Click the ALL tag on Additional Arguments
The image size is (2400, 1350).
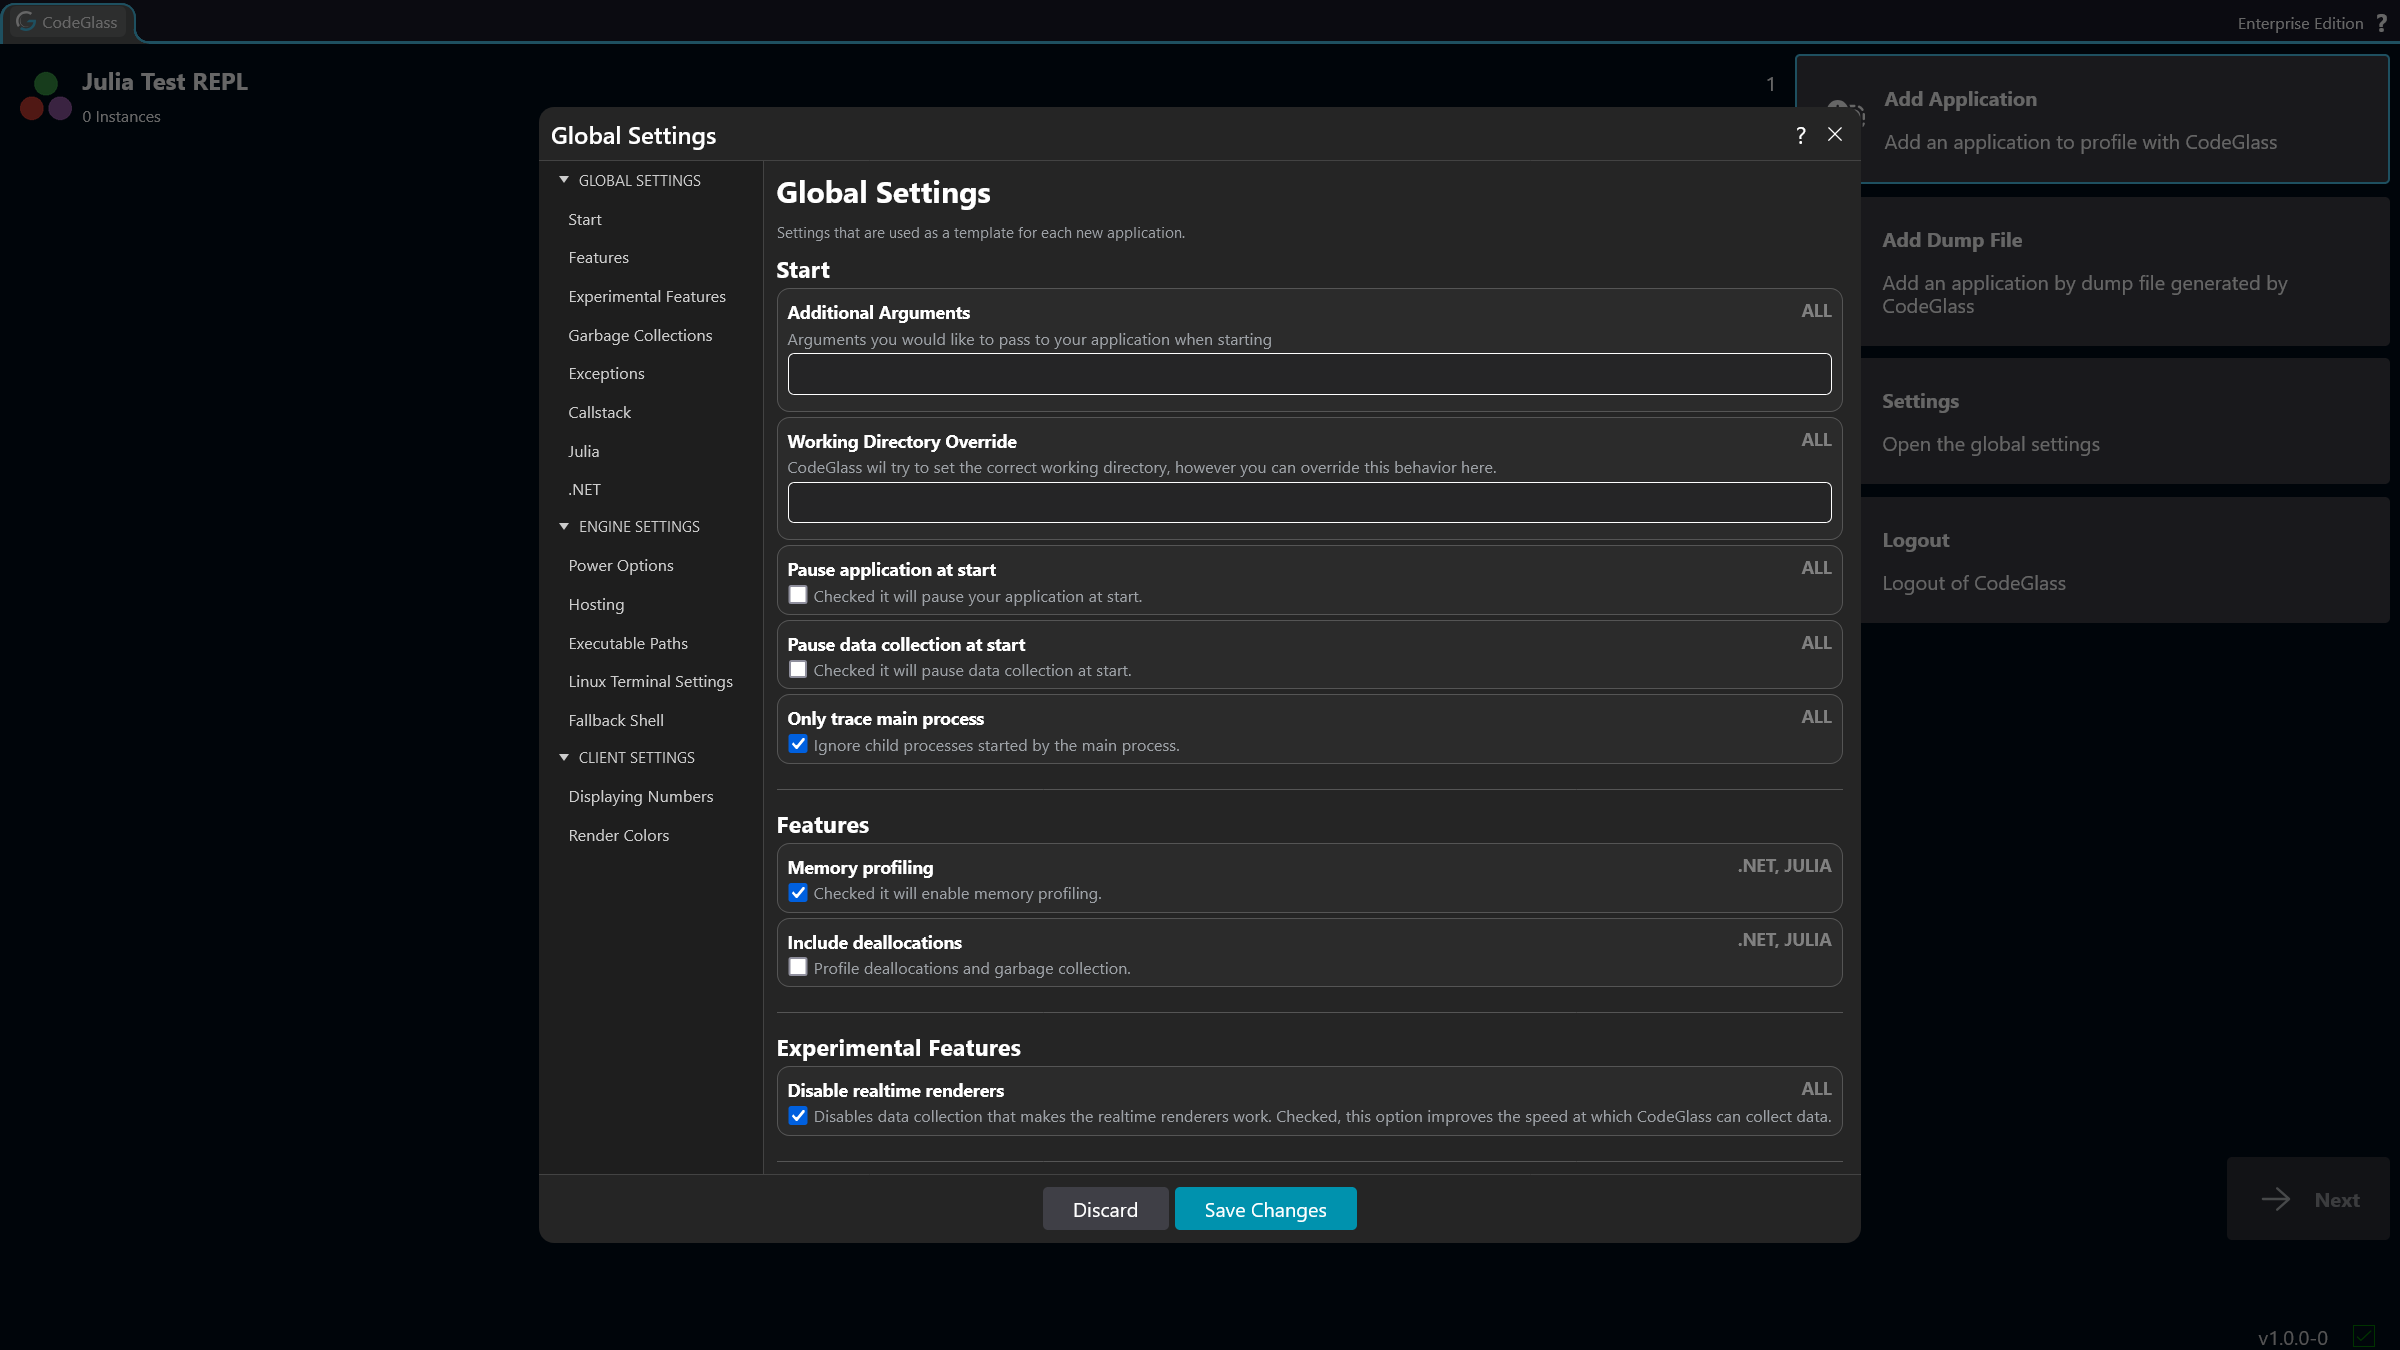coord(1816,311)
